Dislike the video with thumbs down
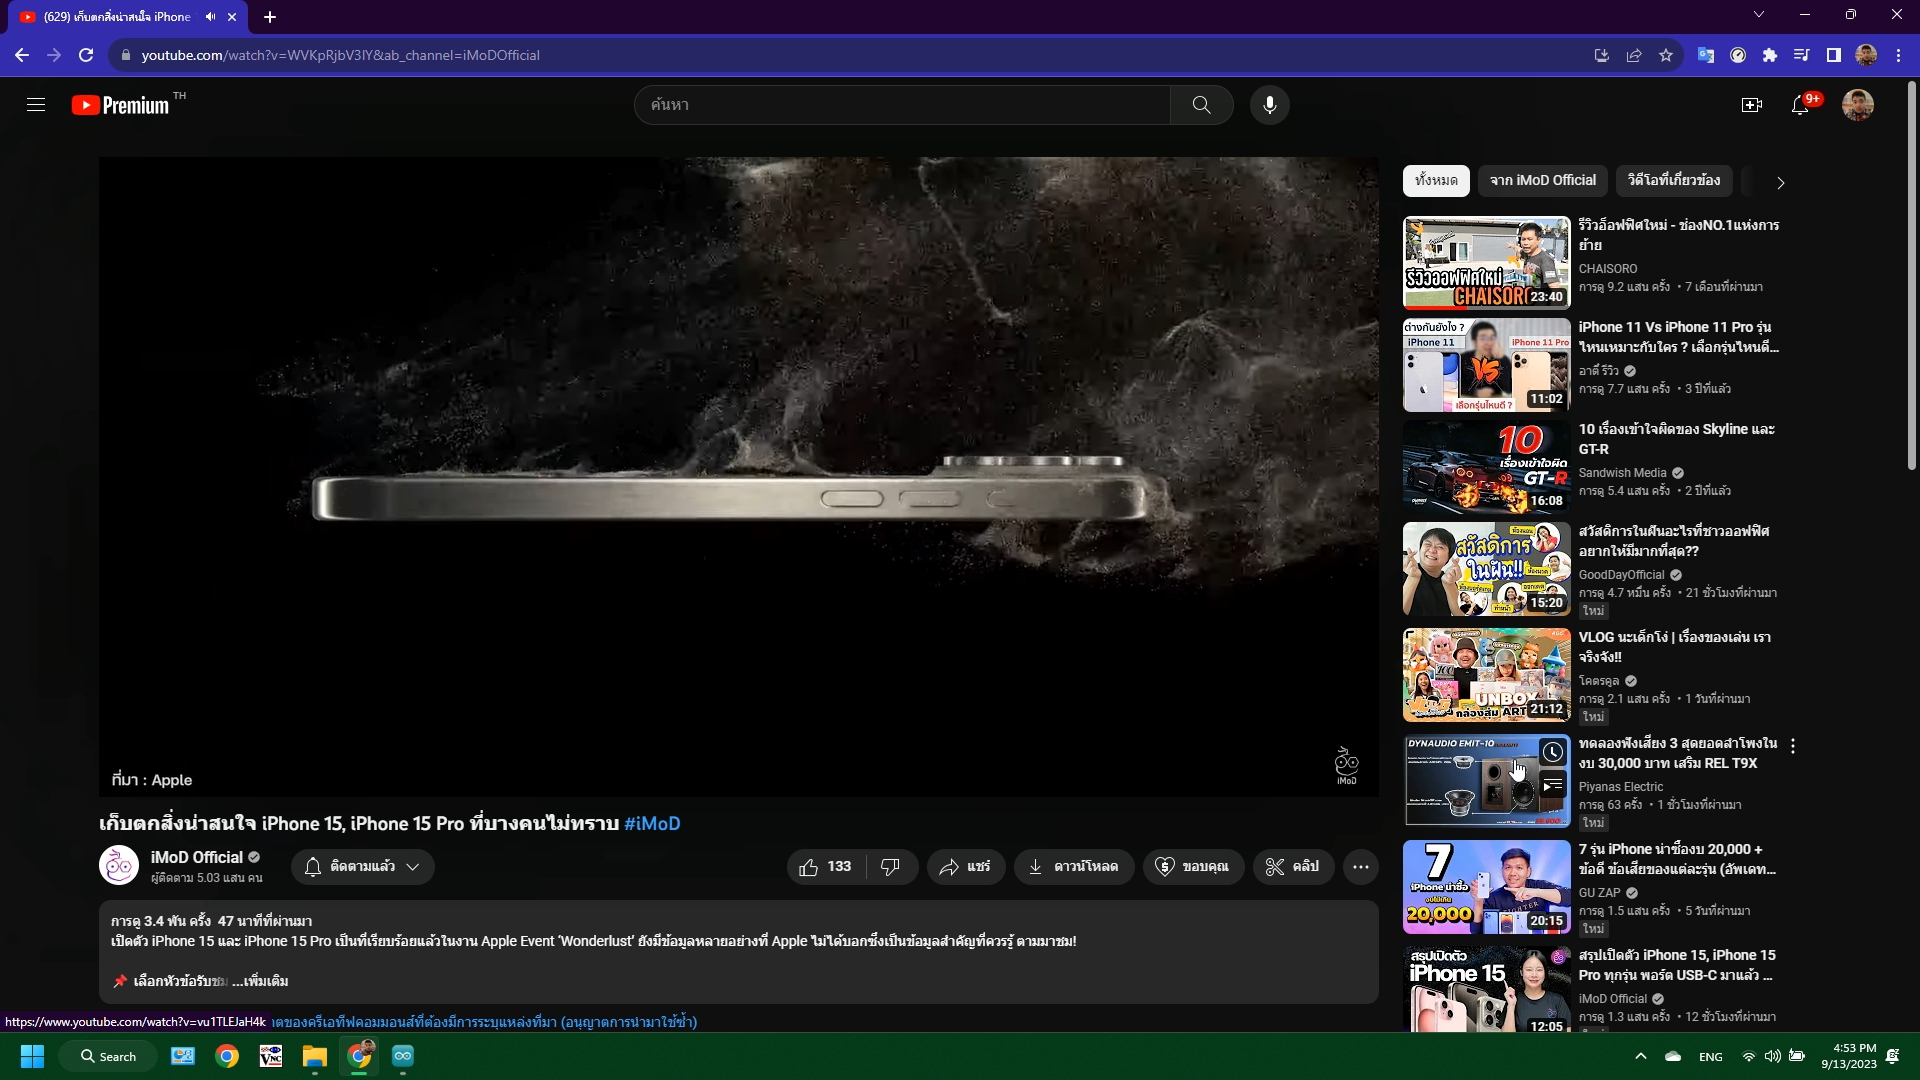The width and height of the screenshot is (1920, 1080). (890, 867)
